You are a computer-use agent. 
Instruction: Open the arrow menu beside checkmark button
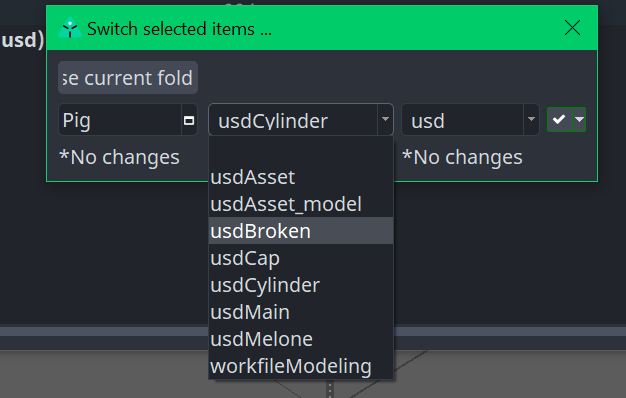579,119
